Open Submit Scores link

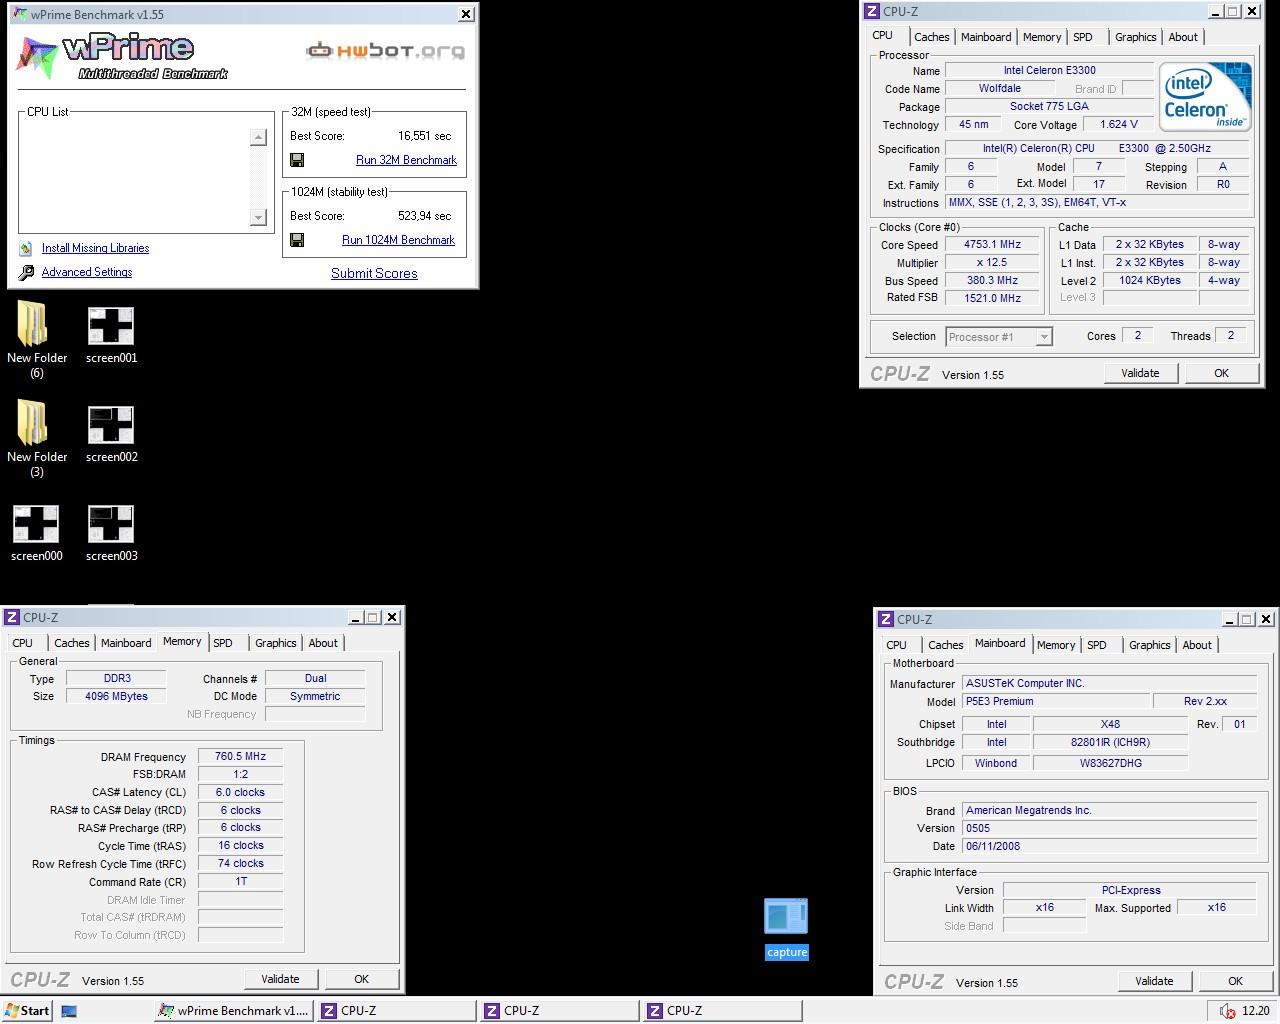tap(374, 273)
